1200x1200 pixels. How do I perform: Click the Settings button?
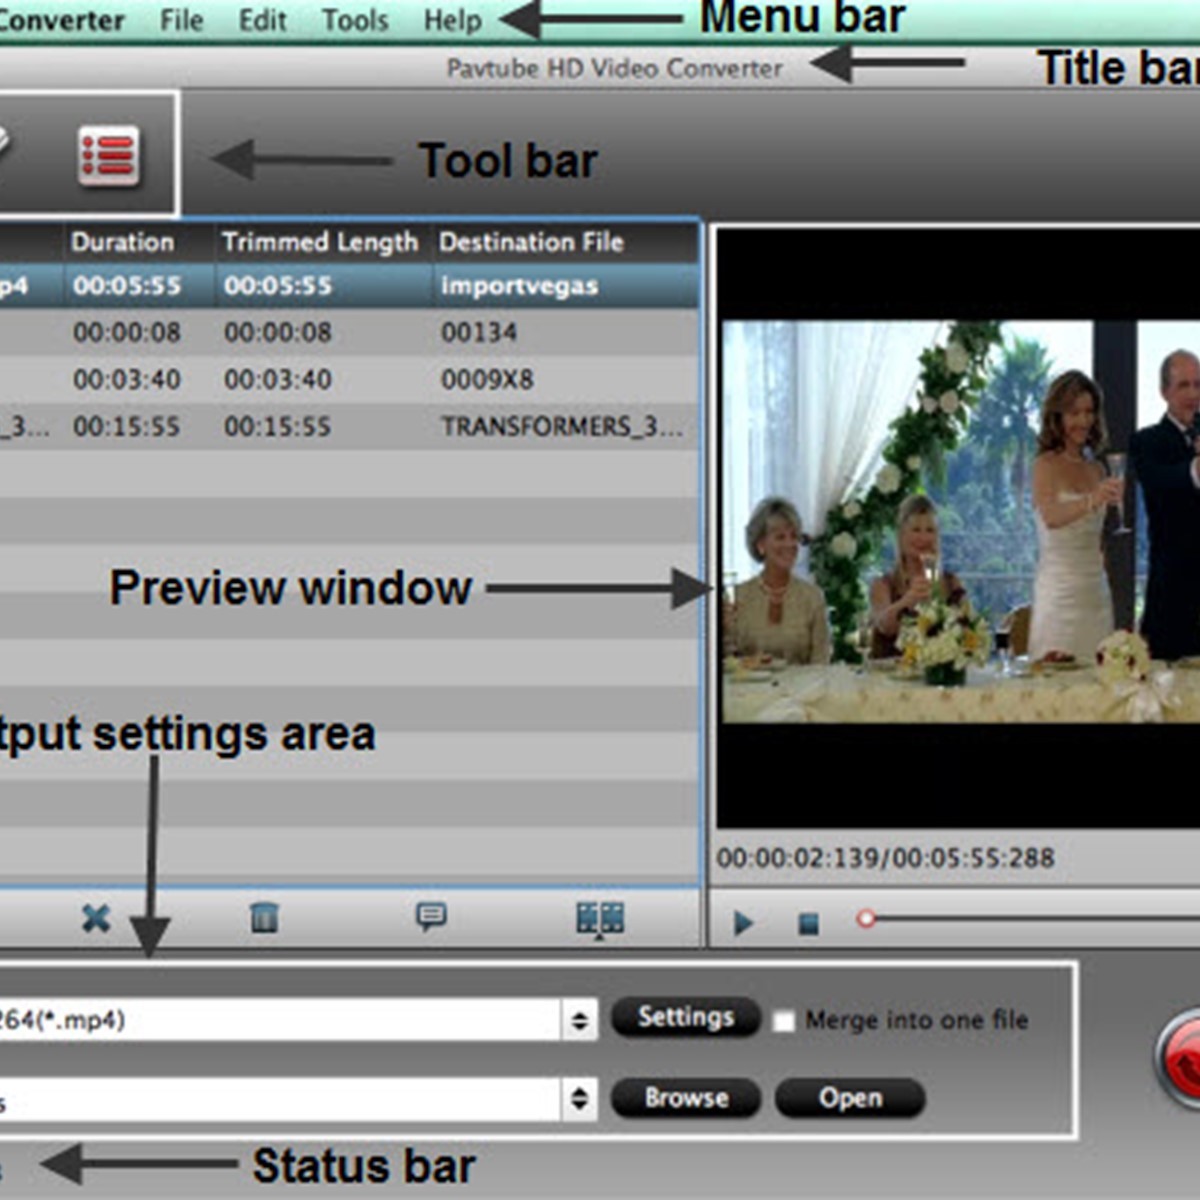(686, 1018)
